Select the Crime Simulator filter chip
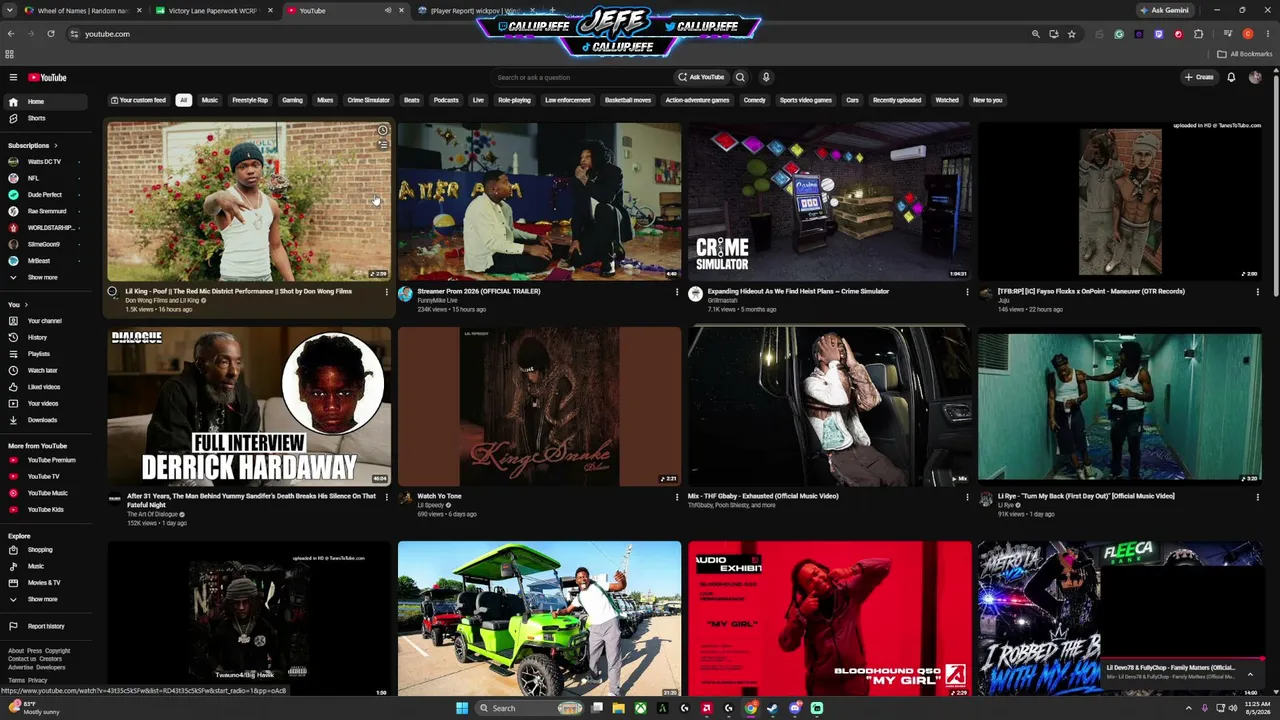 (x=368, y=100)
